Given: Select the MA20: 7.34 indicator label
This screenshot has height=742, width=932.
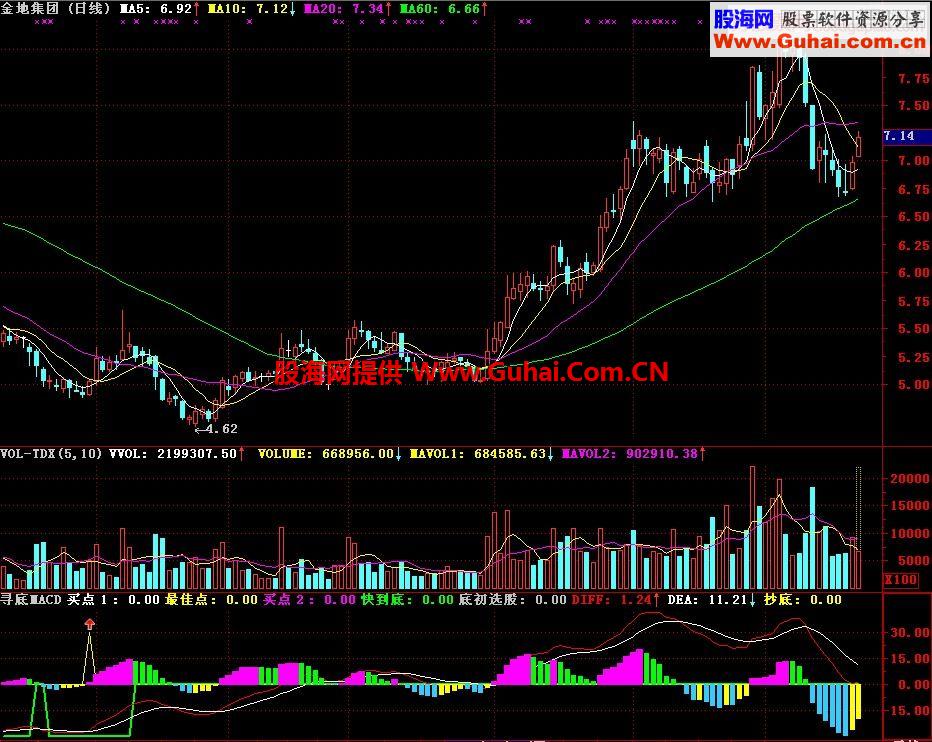Looking at the screenshot, I should (348, 8).
